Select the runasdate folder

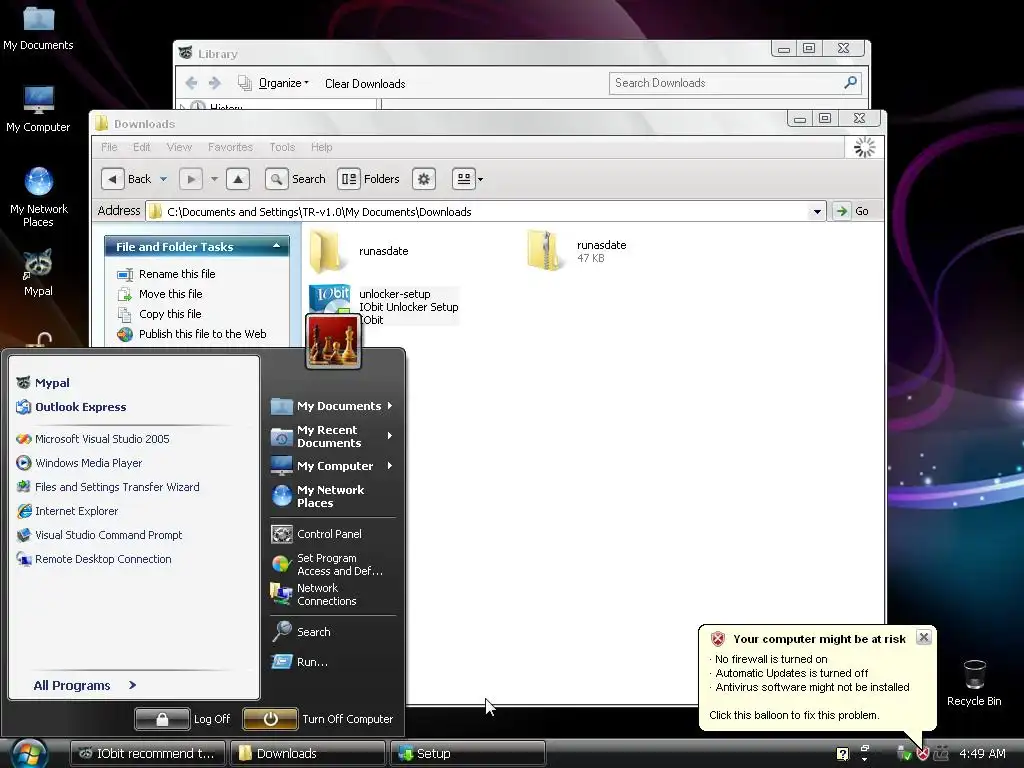pyautogui.click(x=360, y=251)
